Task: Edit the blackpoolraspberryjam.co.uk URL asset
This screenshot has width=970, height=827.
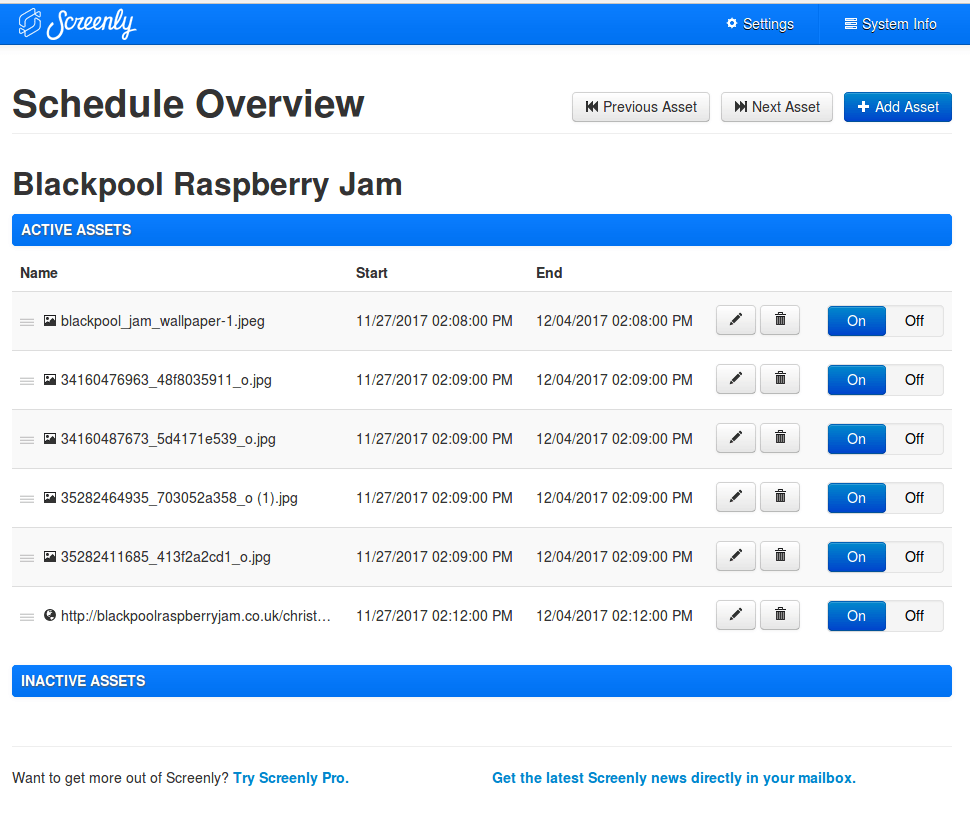Action: click(x=735, y=615)
